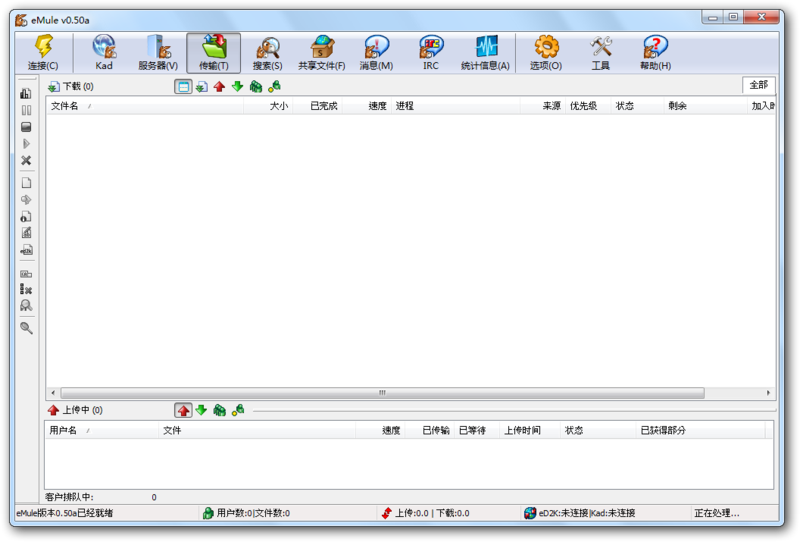Open the Messages (消息) page

376,53
